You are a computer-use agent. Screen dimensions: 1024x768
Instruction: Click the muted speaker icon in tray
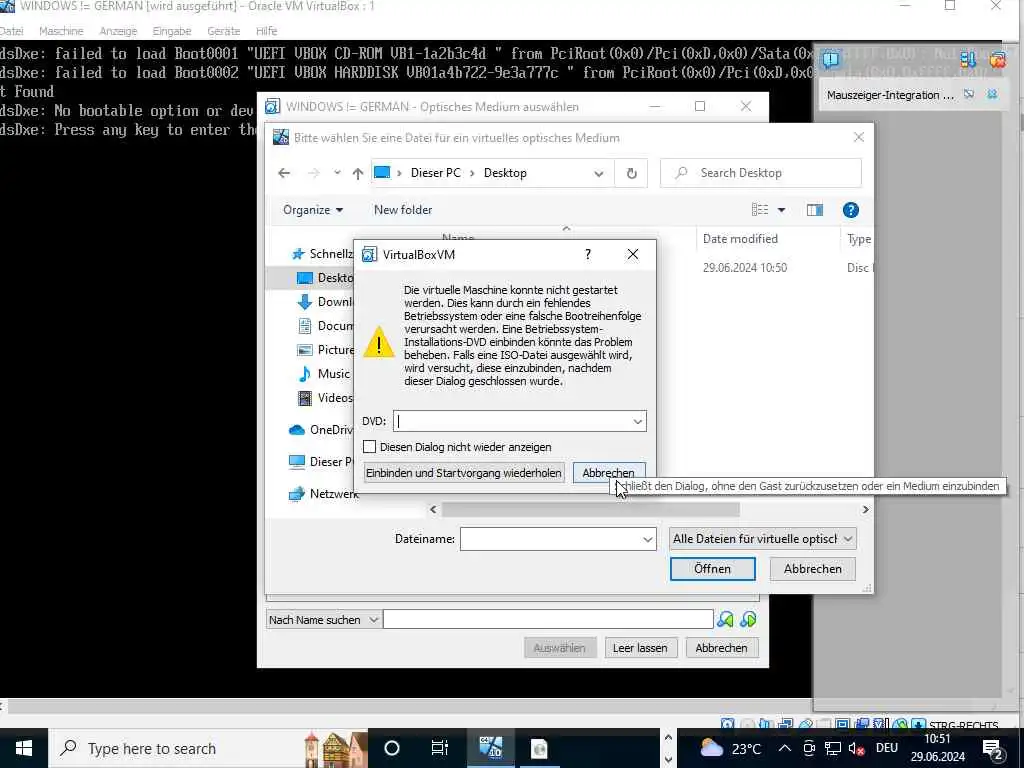point(857,748)
